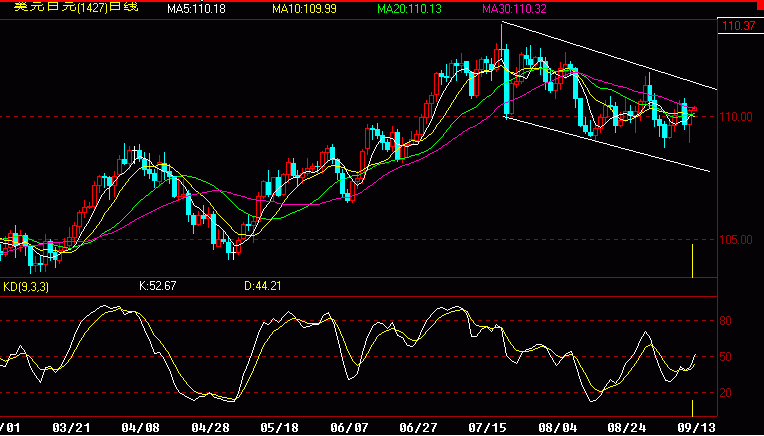Viewport: 764px width, 436px height.
Task: Click the 50 level KD axis label
Action: pyautogui.click(x=726, y=357)
